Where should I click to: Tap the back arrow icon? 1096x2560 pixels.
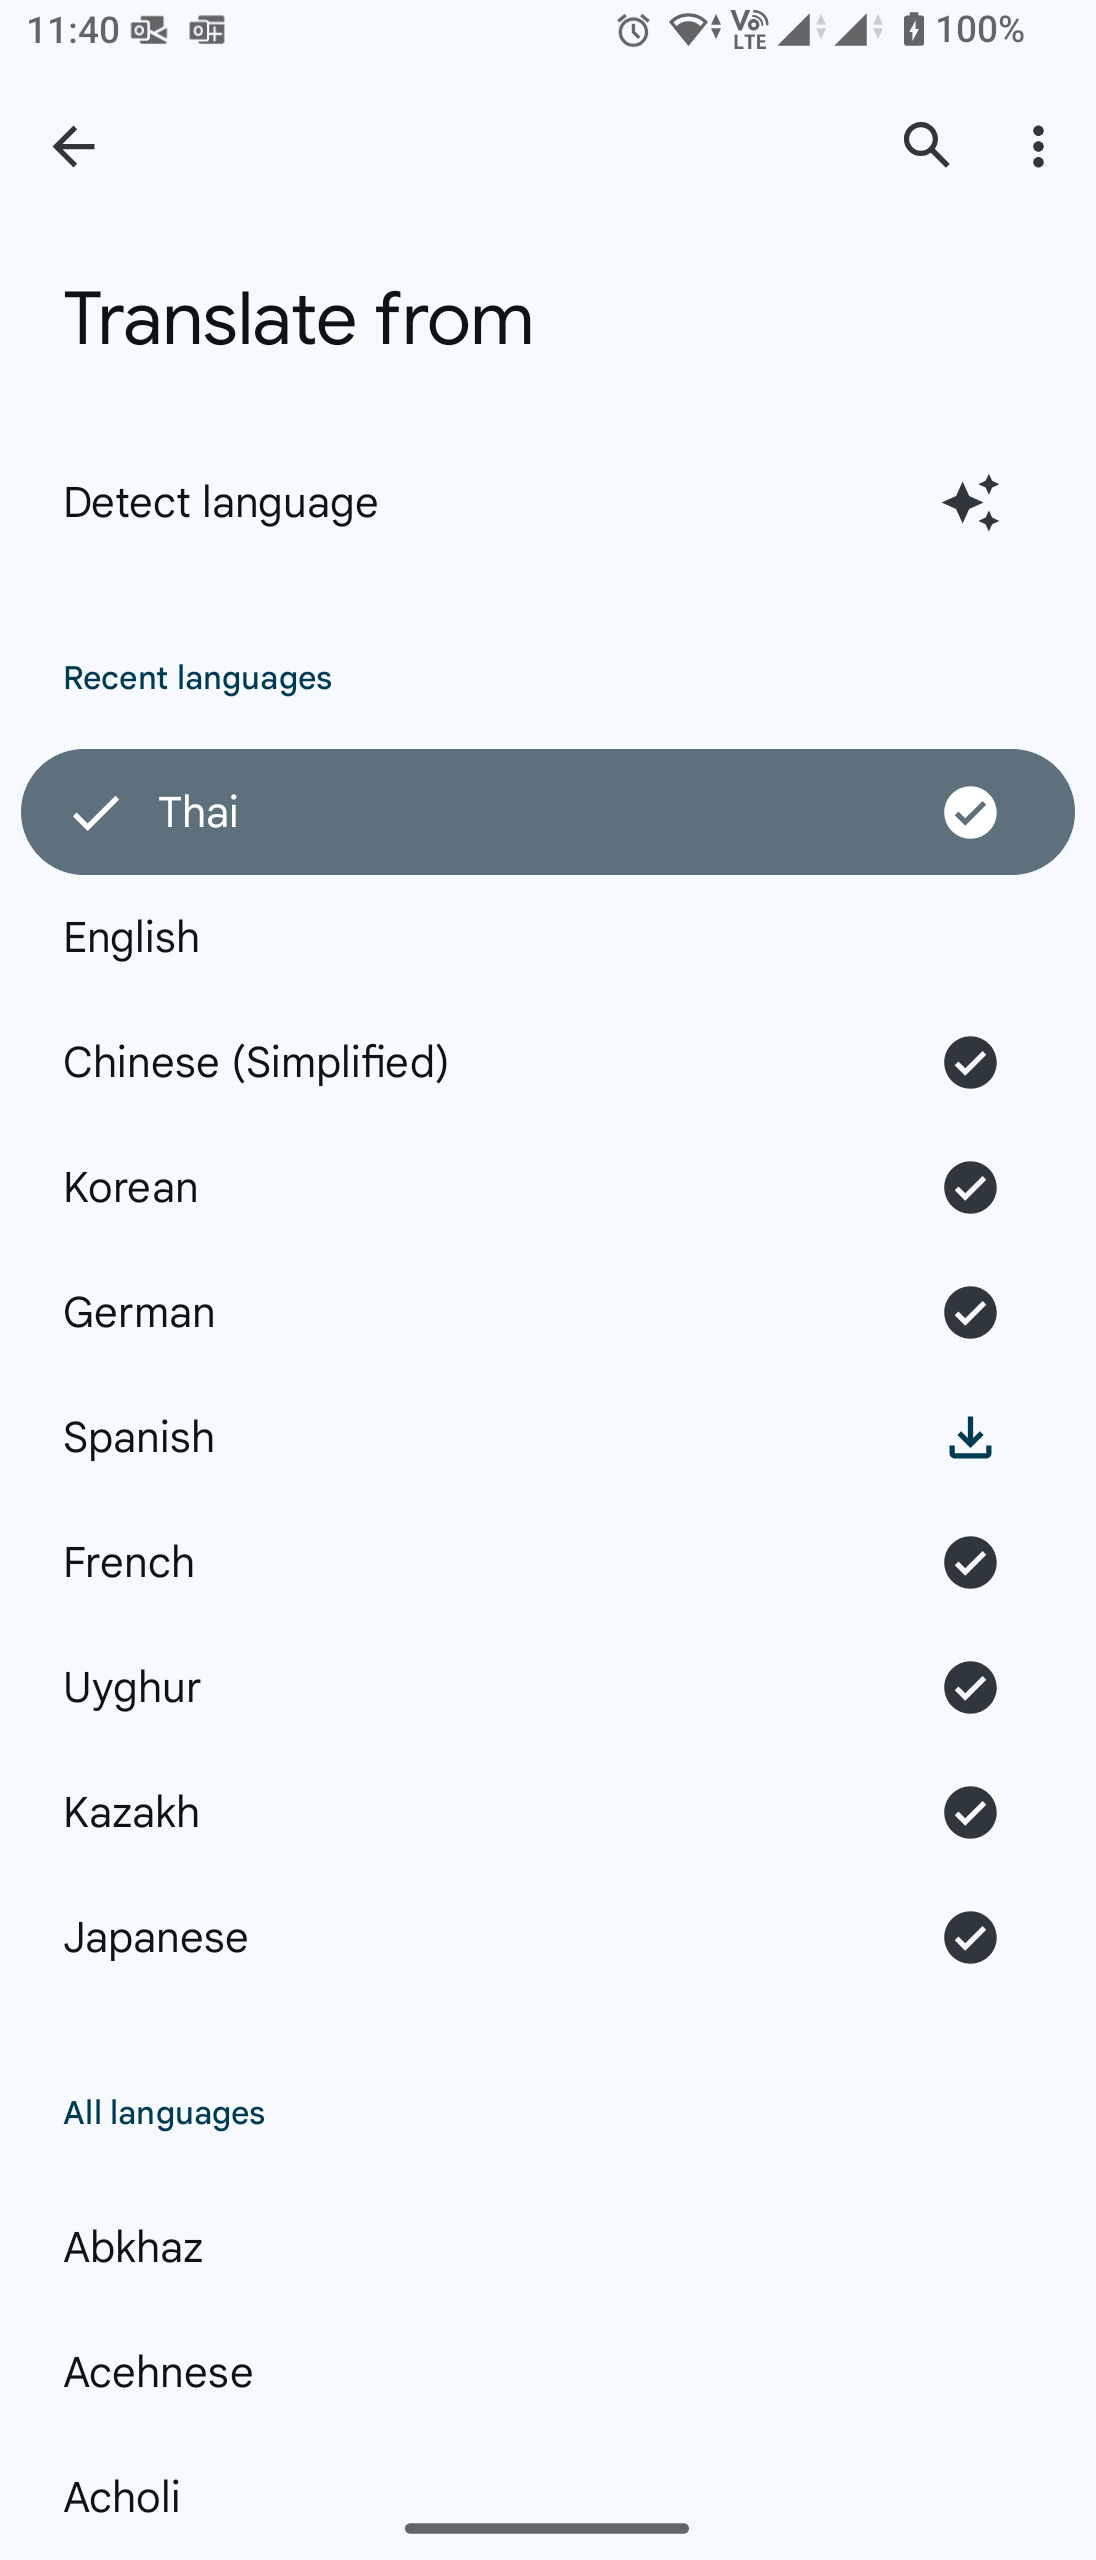73,147
